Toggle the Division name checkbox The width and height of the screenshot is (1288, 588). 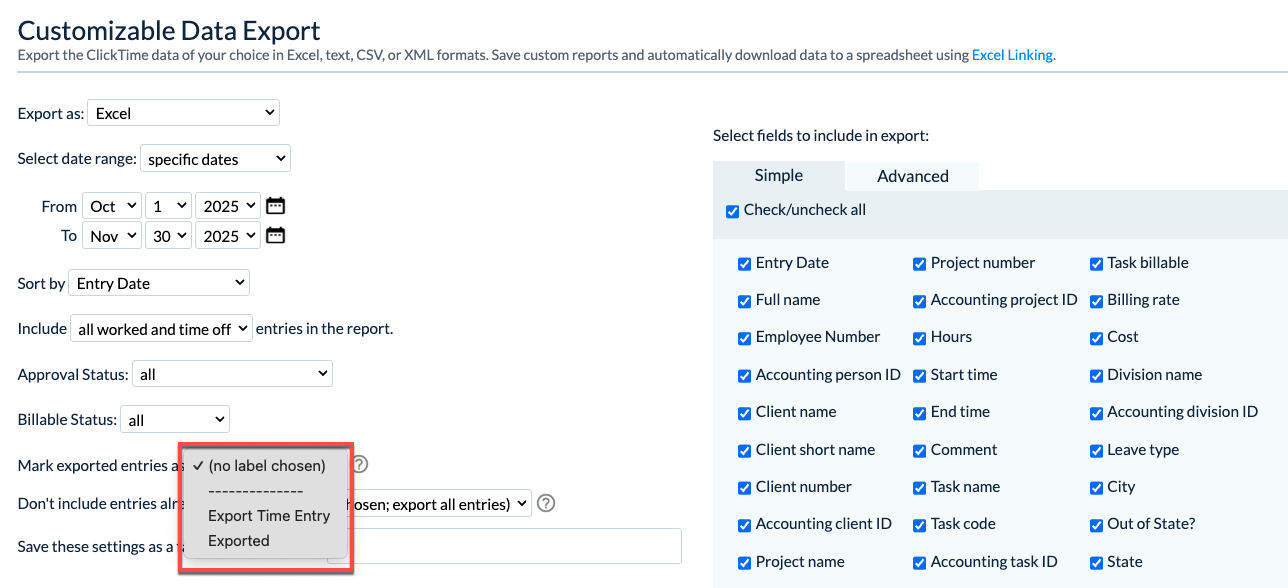(x=1097, y=376)
